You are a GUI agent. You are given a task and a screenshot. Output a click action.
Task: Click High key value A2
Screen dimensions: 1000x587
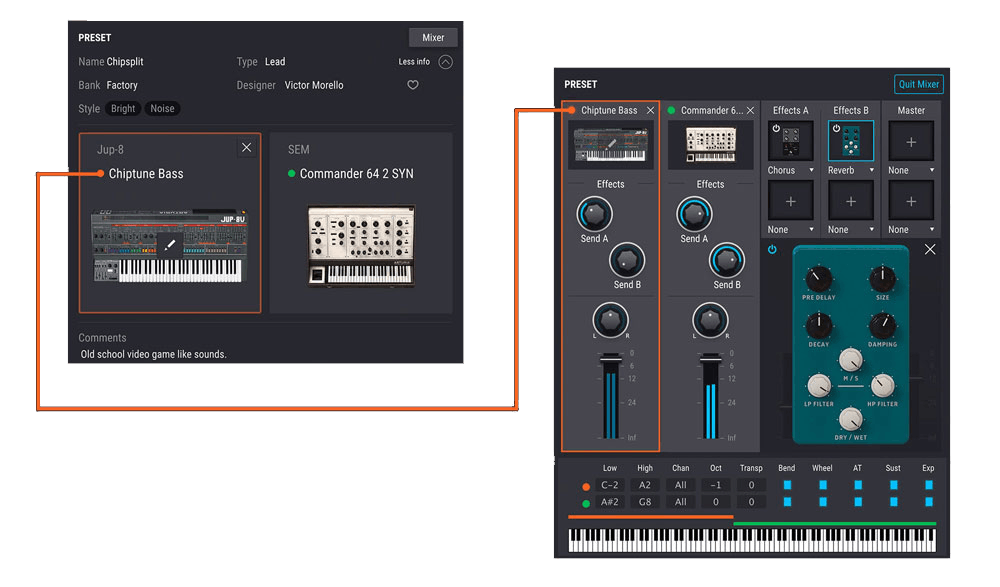click(645, 485)
